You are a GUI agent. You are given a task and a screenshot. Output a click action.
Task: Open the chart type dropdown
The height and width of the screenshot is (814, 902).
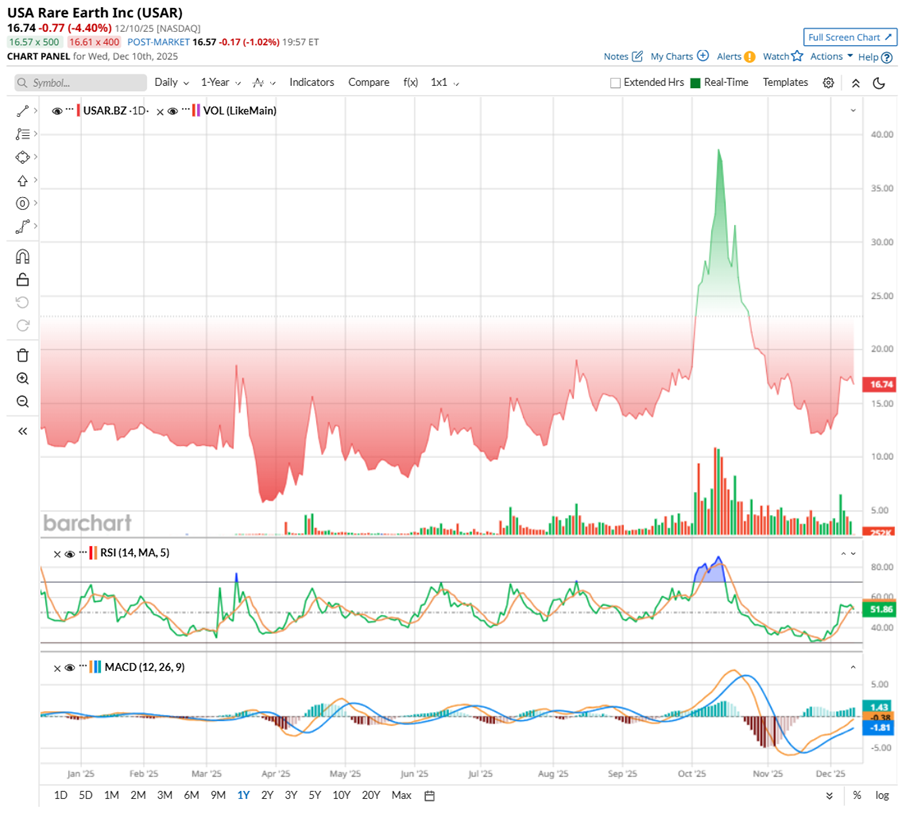tap(264, 83)
